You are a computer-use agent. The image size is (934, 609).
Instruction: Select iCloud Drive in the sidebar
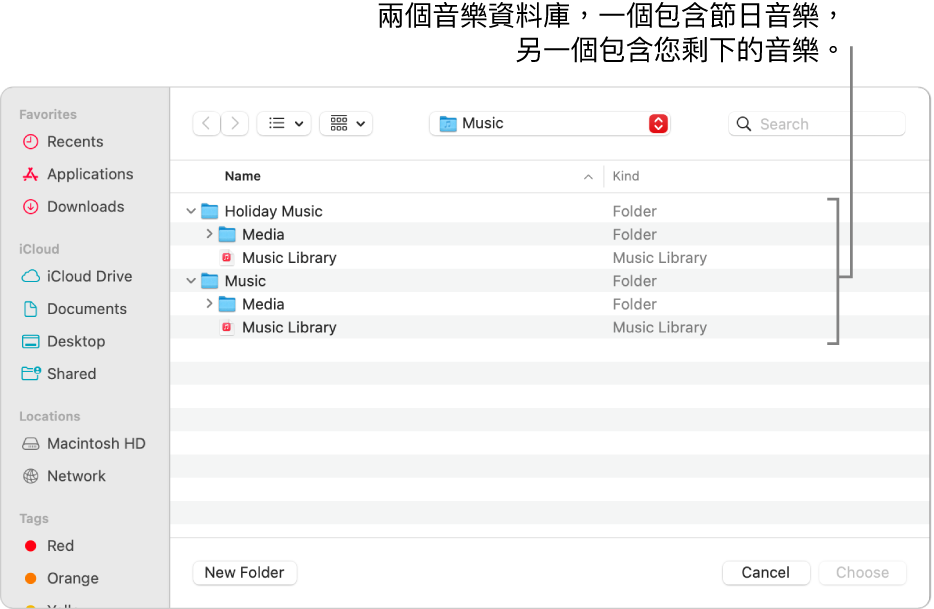coord(77,276)
